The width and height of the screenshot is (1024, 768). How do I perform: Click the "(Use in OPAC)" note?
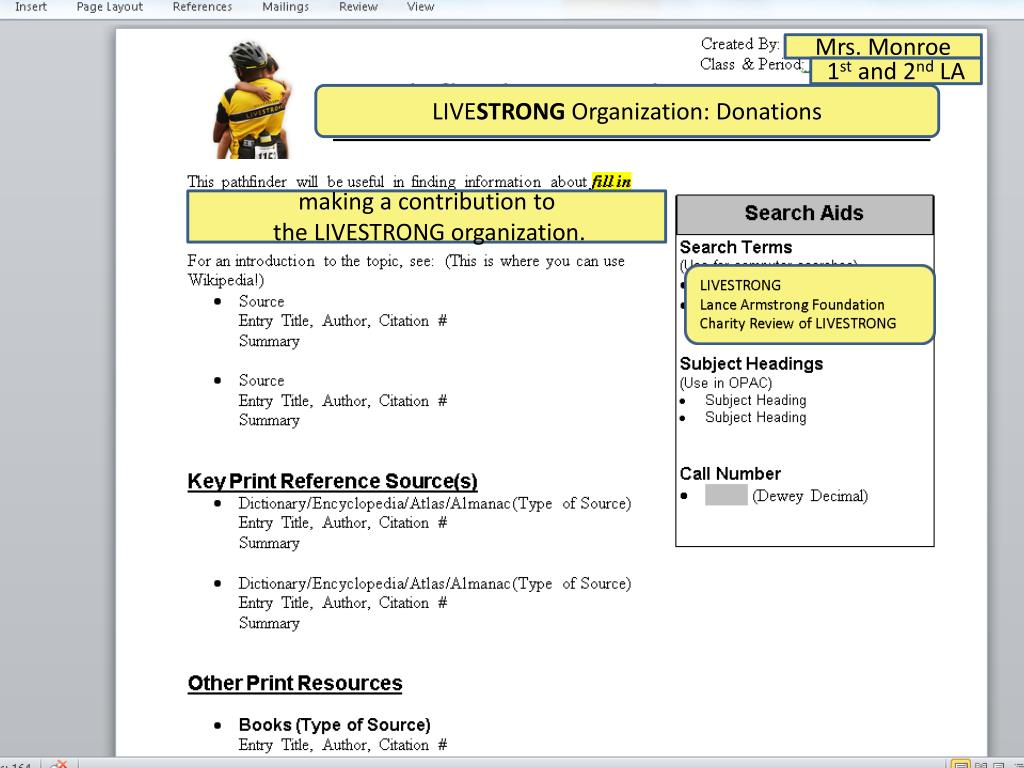point(726,383)
